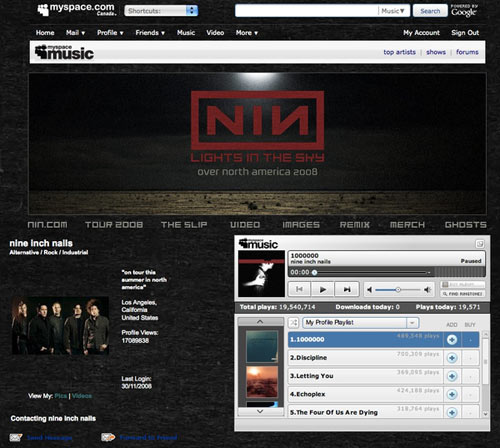The height and width of the screenshot is (448, 500).
Task: Click the loud volume speaker icon
Action: click(x=427, y=290)
